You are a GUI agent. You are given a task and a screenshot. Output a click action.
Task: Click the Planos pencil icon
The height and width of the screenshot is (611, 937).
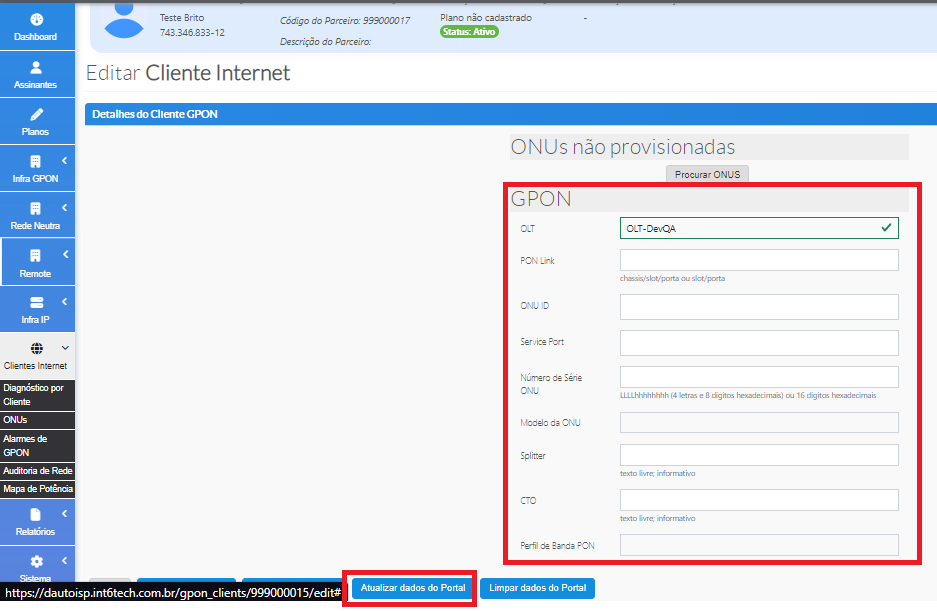(37, 115)
